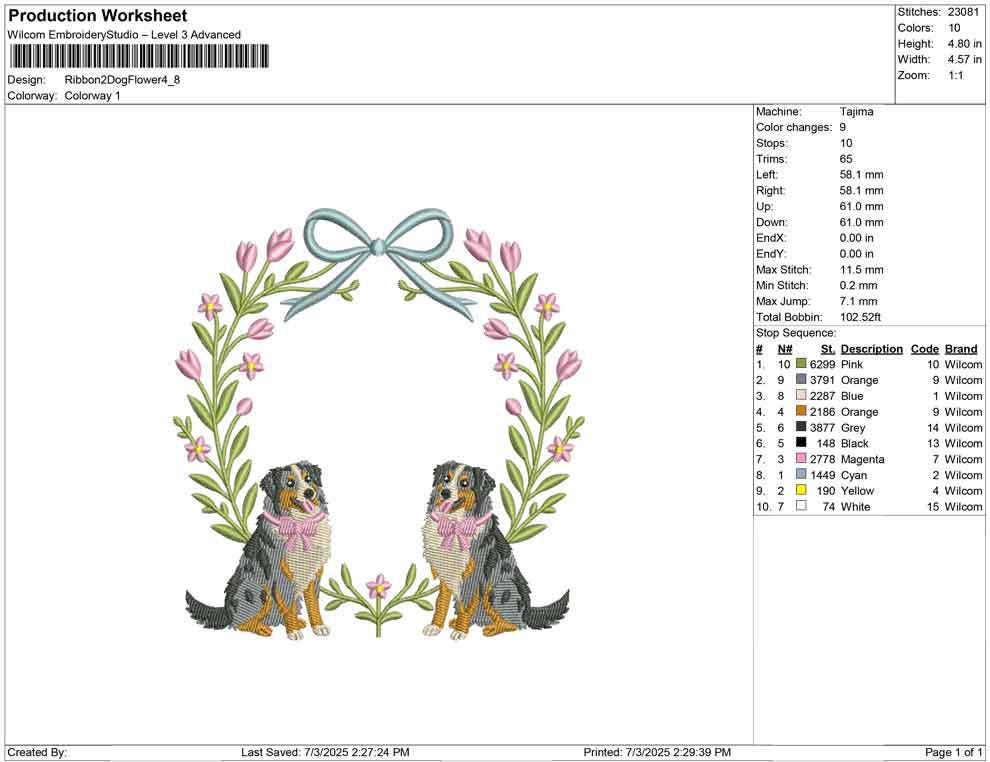This screenshot has height=762, width=990.
Task: Click the Yellow thread color chip
Action: coord(800,490)
